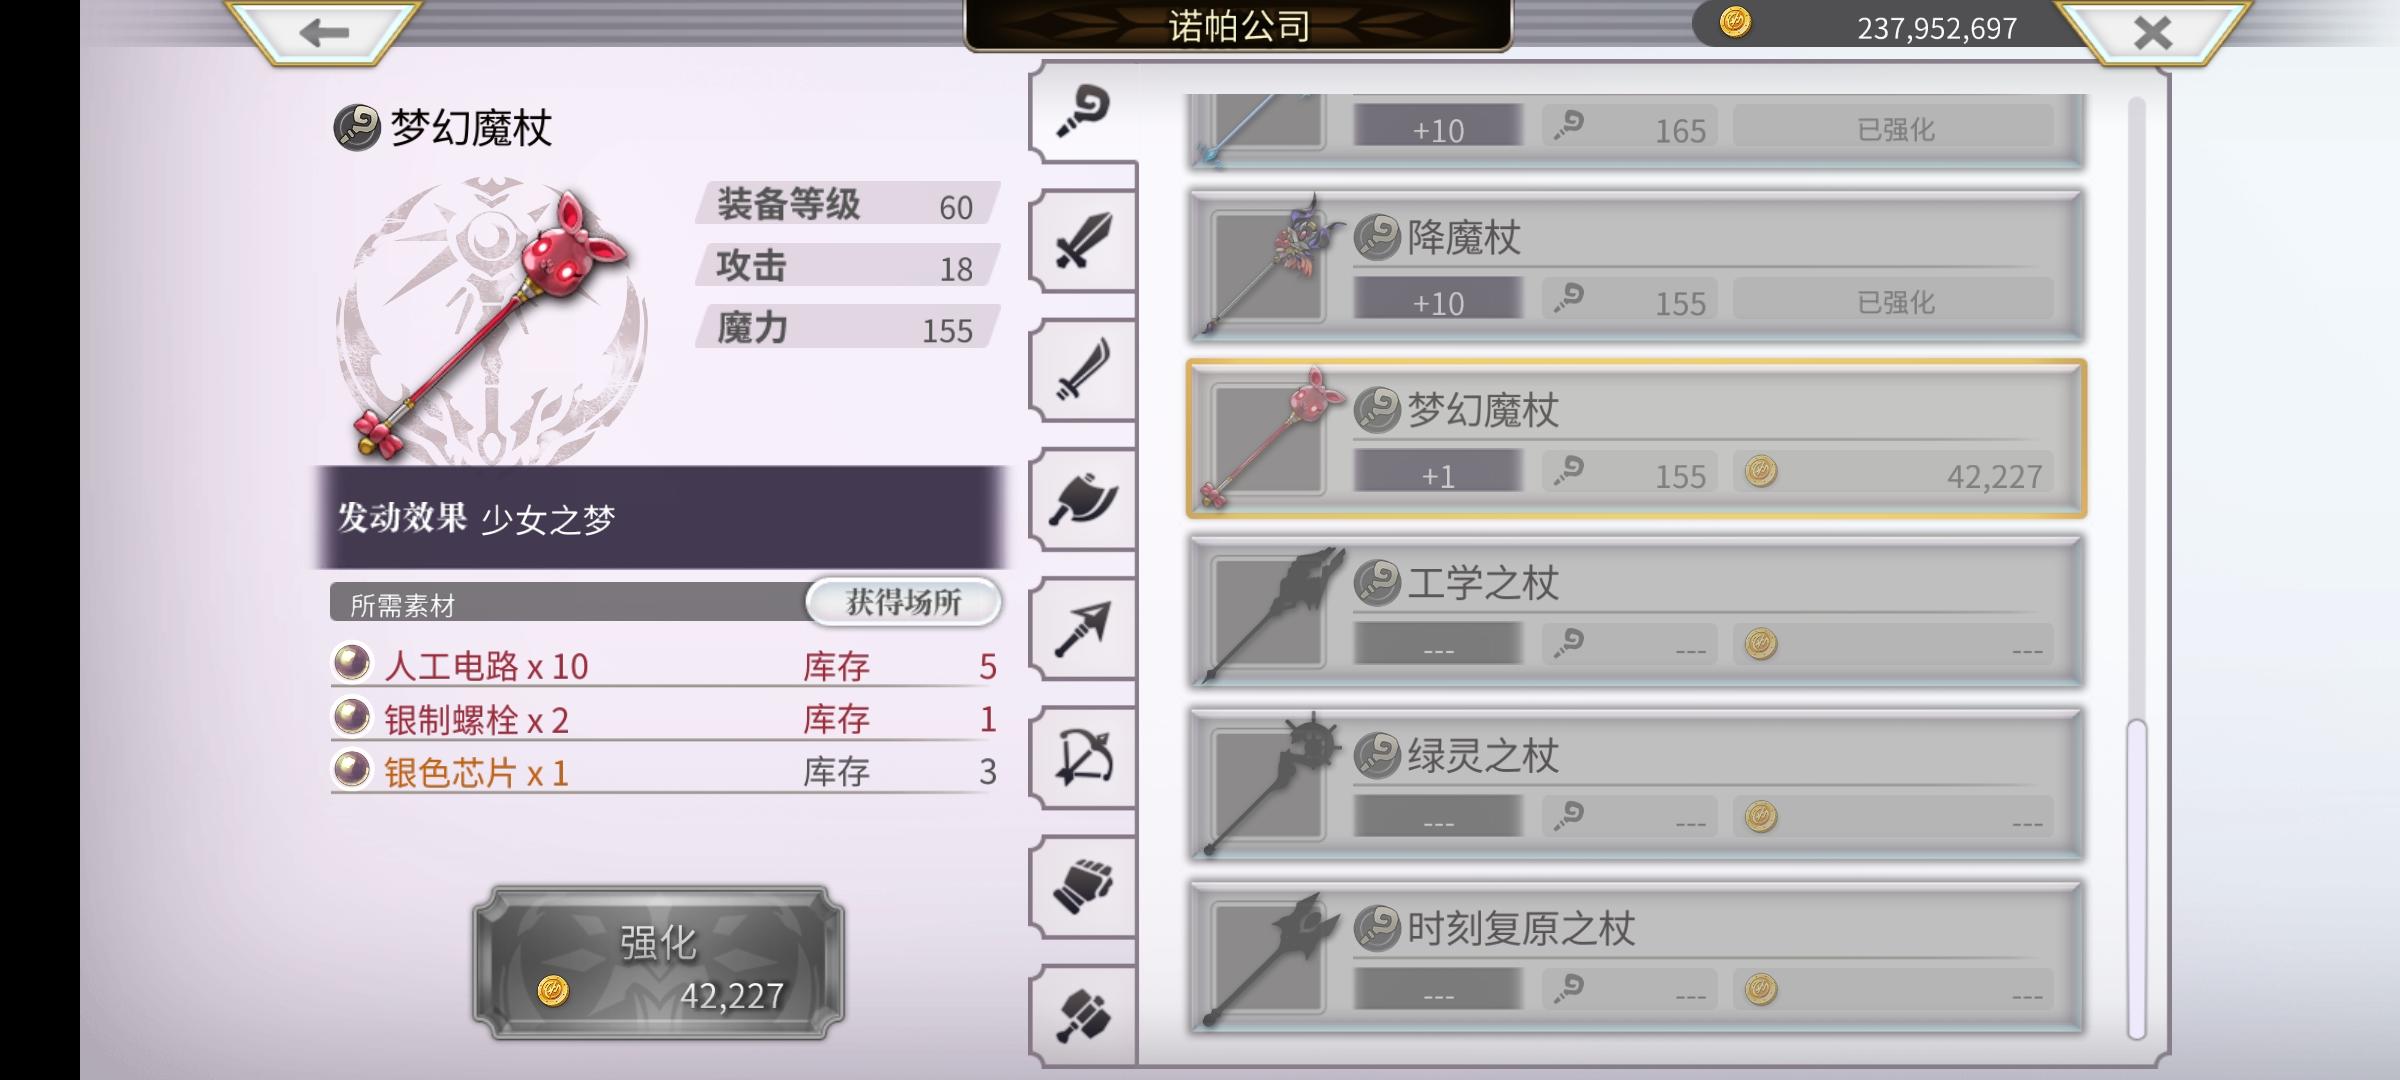Go back using the arrow button

pyautogui.click(x=323, y=32)
